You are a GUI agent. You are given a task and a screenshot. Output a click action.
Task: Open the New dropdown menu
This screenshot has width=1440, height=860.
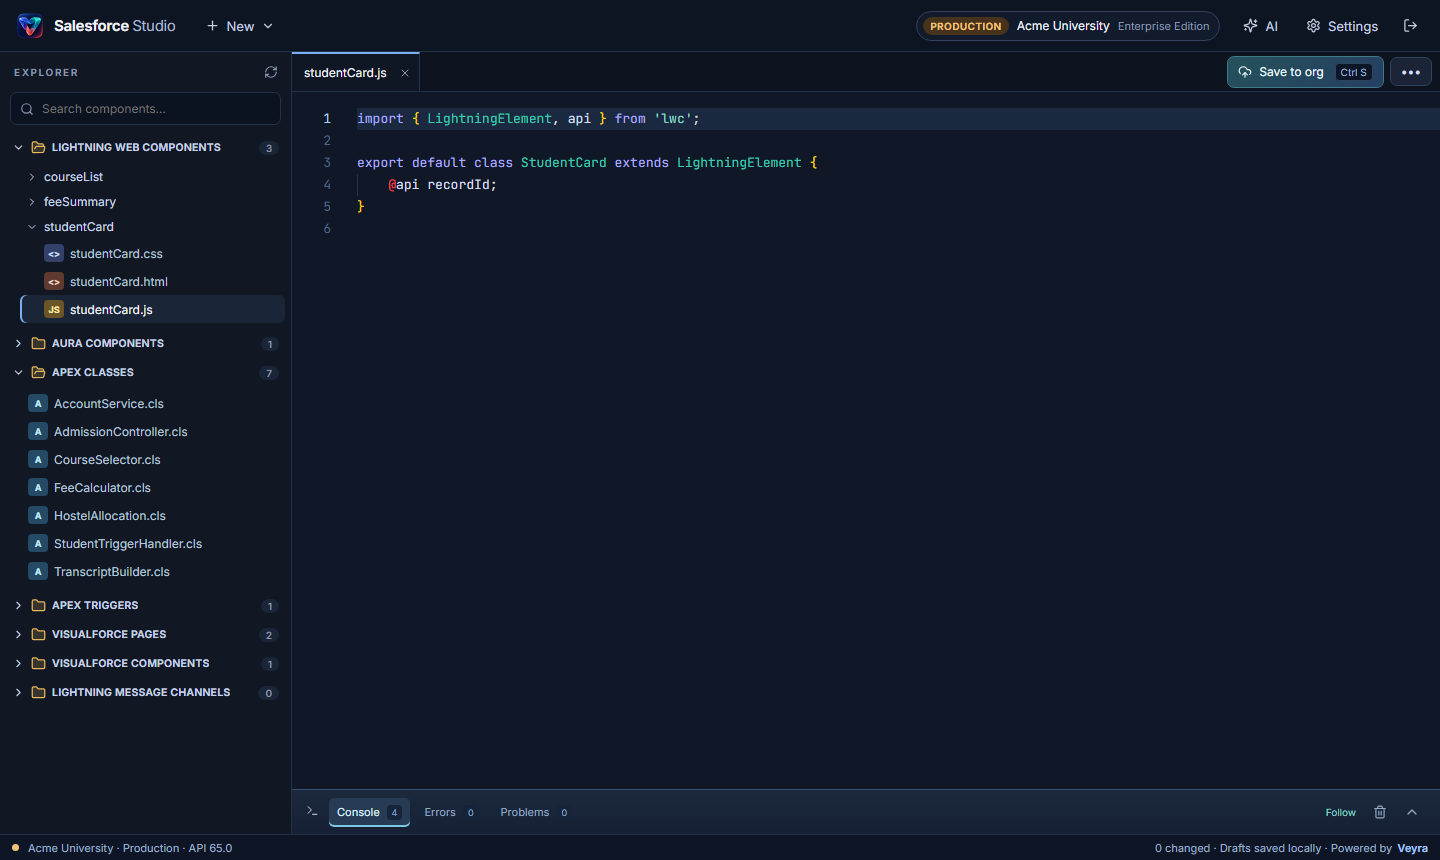[240, 26]
